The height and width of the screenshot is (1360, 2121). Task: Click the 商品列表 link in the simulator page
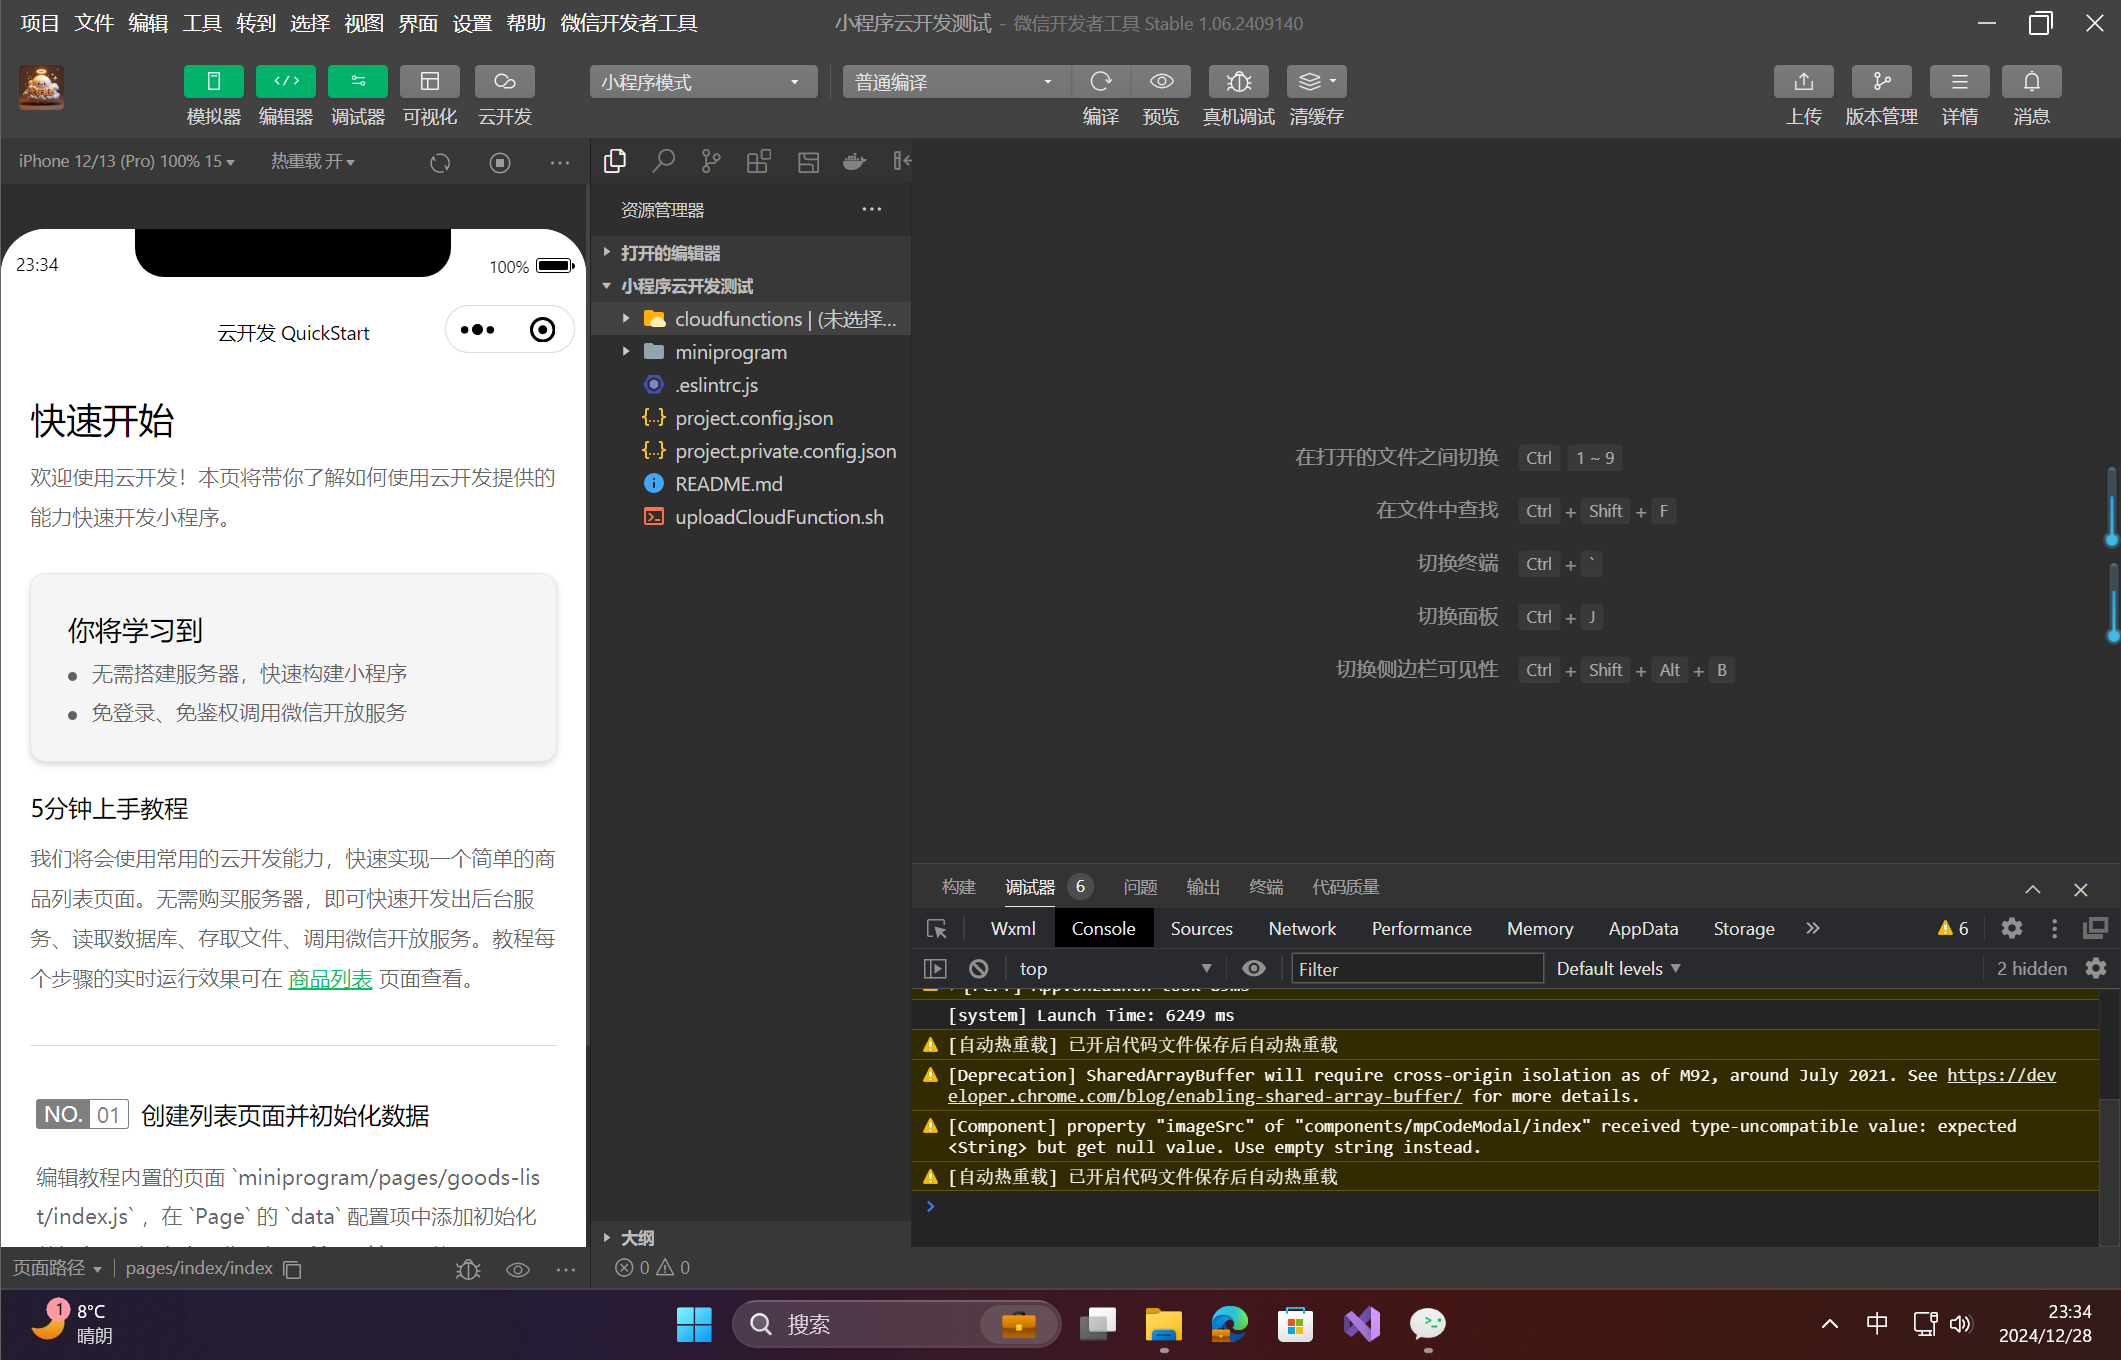330,978
